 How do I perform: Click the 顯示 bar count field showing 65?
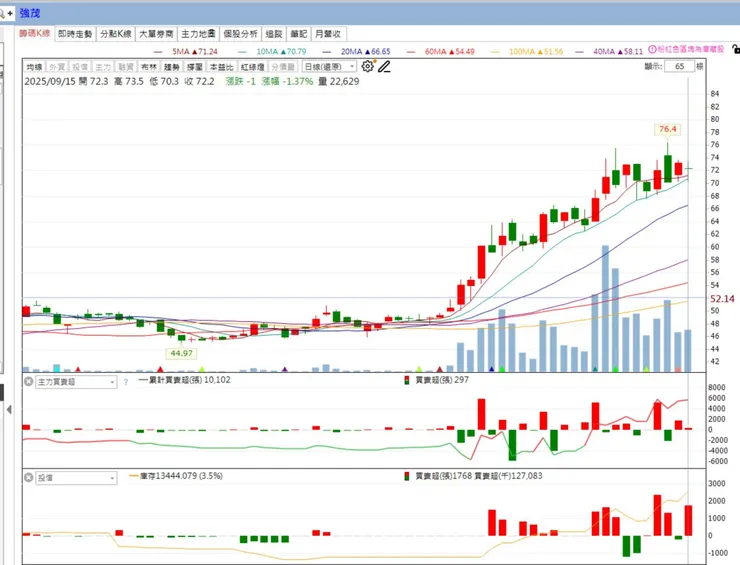679,67
